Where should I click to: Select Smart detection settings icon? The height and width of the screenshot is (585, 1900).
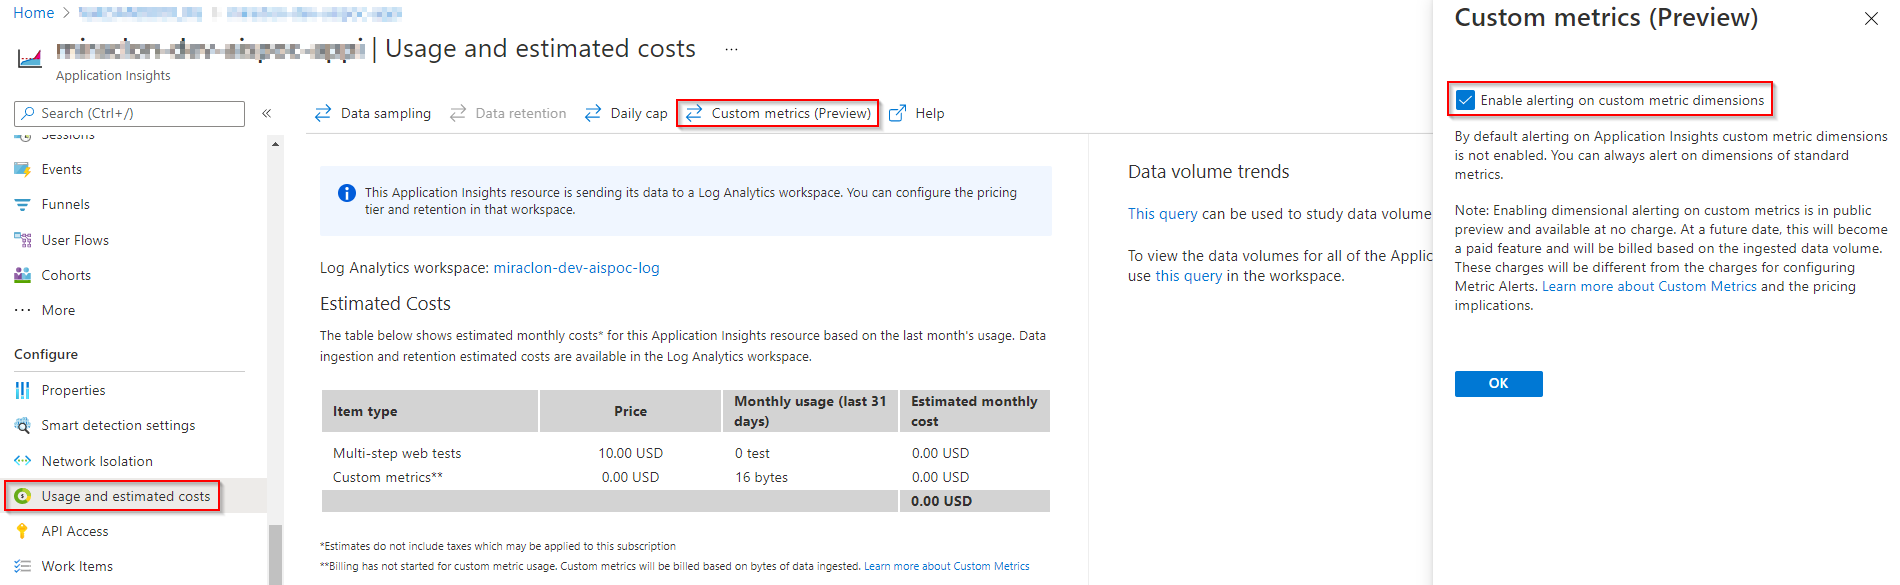click(x=23, y=425)
